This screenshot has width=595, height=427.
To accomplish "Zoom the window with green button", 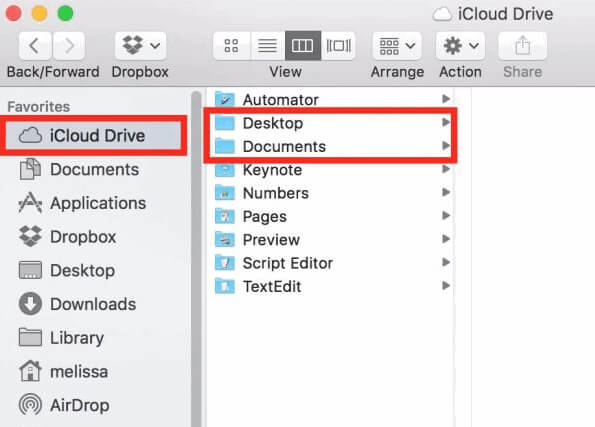I will (65, 13).
